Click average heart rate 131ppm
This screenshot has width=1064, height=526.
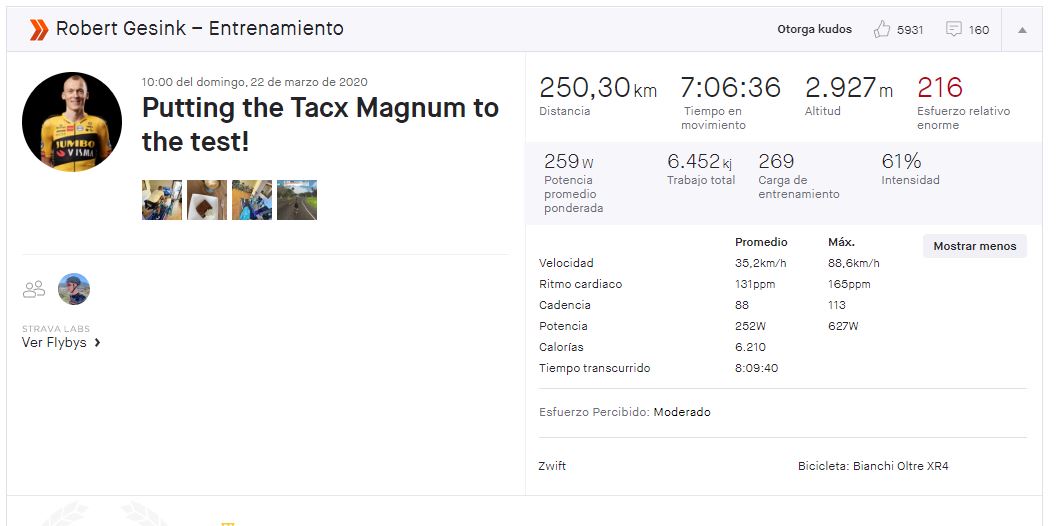click(x=755, y=284)
